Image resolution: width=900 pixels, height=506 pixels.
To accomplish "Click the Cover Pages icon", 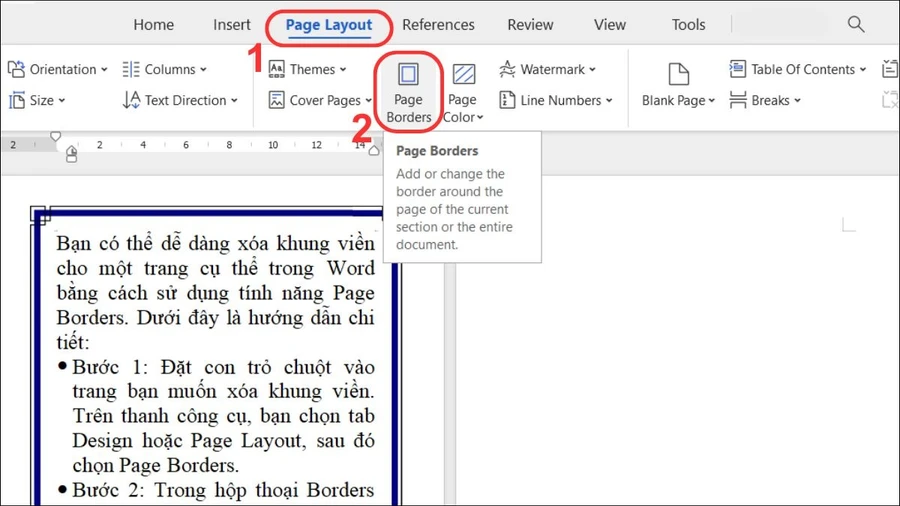I will tap(277, 100).
